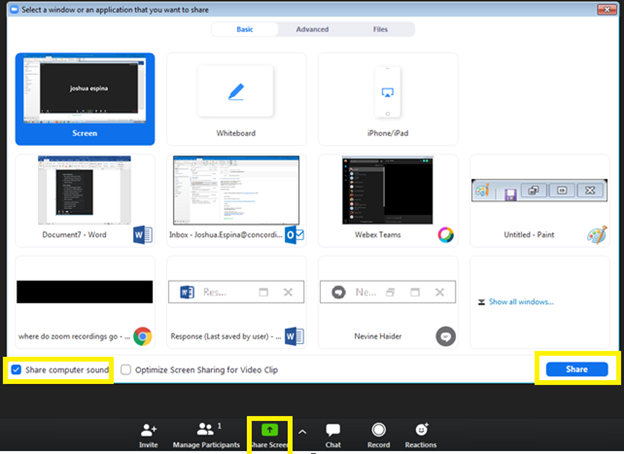The height and width of the screenshot is (454, 624).
Task: Select the Whiteboard sharing option
Action: pos(236,99)
